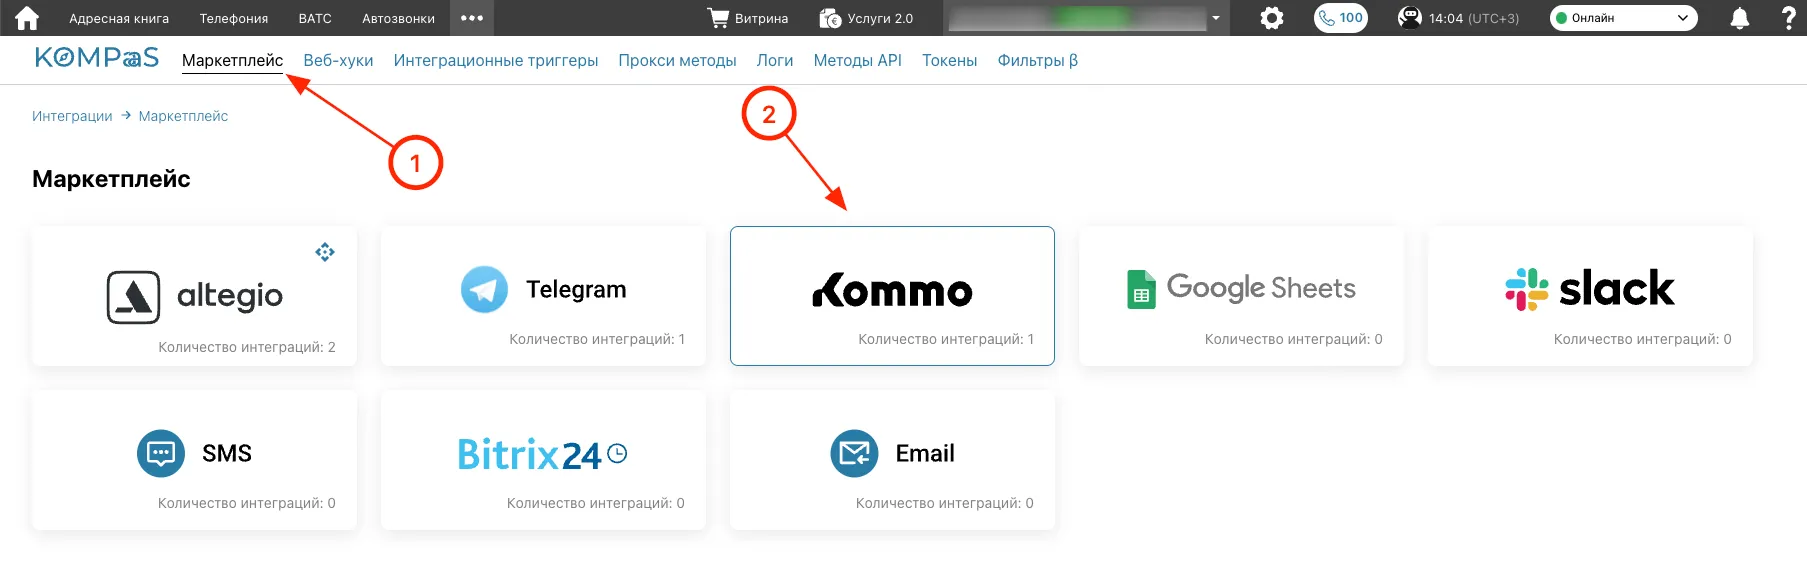Open Телефония menu

click(x=234, y=18)
